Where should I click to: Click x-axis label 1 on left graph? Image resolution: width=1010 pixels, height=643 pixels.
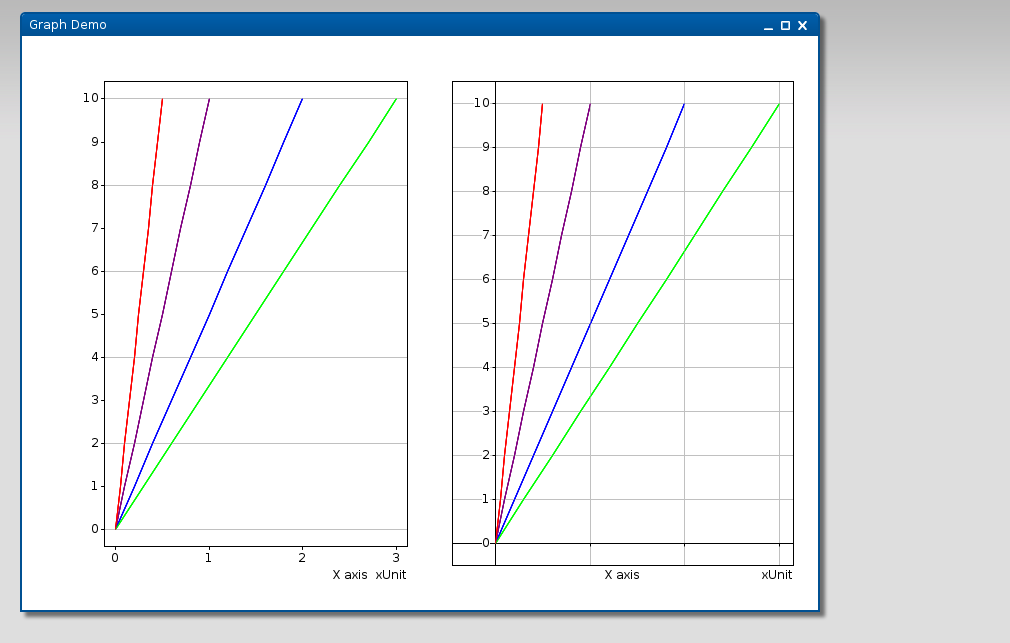209,558
